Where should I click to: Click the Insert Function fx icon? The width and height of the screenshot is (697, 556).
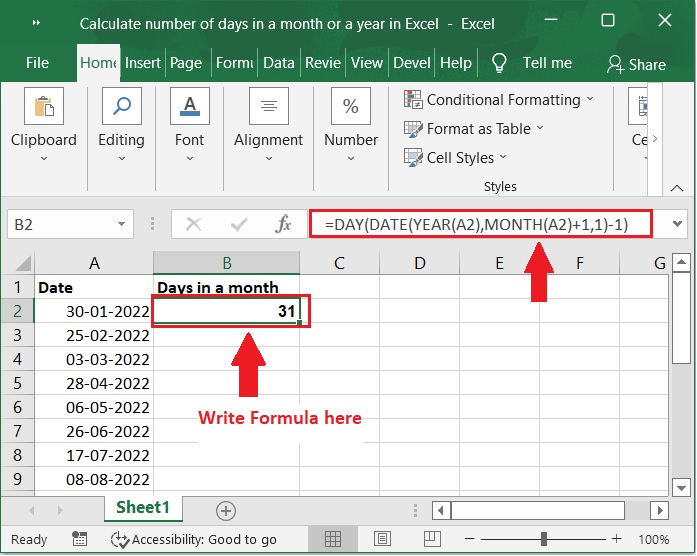[x=284, y=225]
